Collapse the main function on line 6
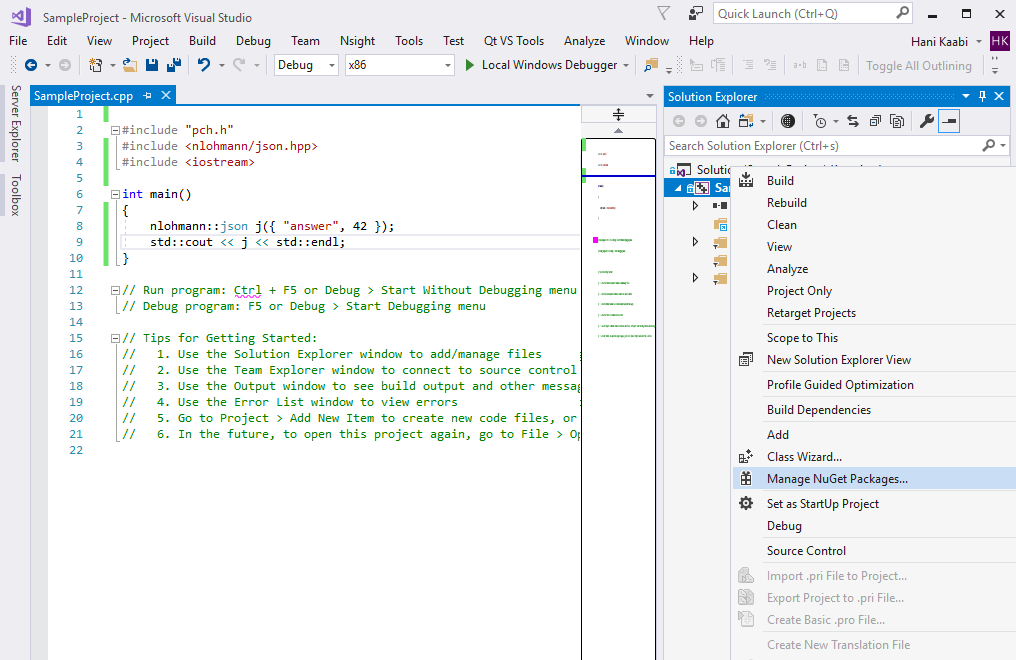This screenshot has height=660, width=1016. 115,194
